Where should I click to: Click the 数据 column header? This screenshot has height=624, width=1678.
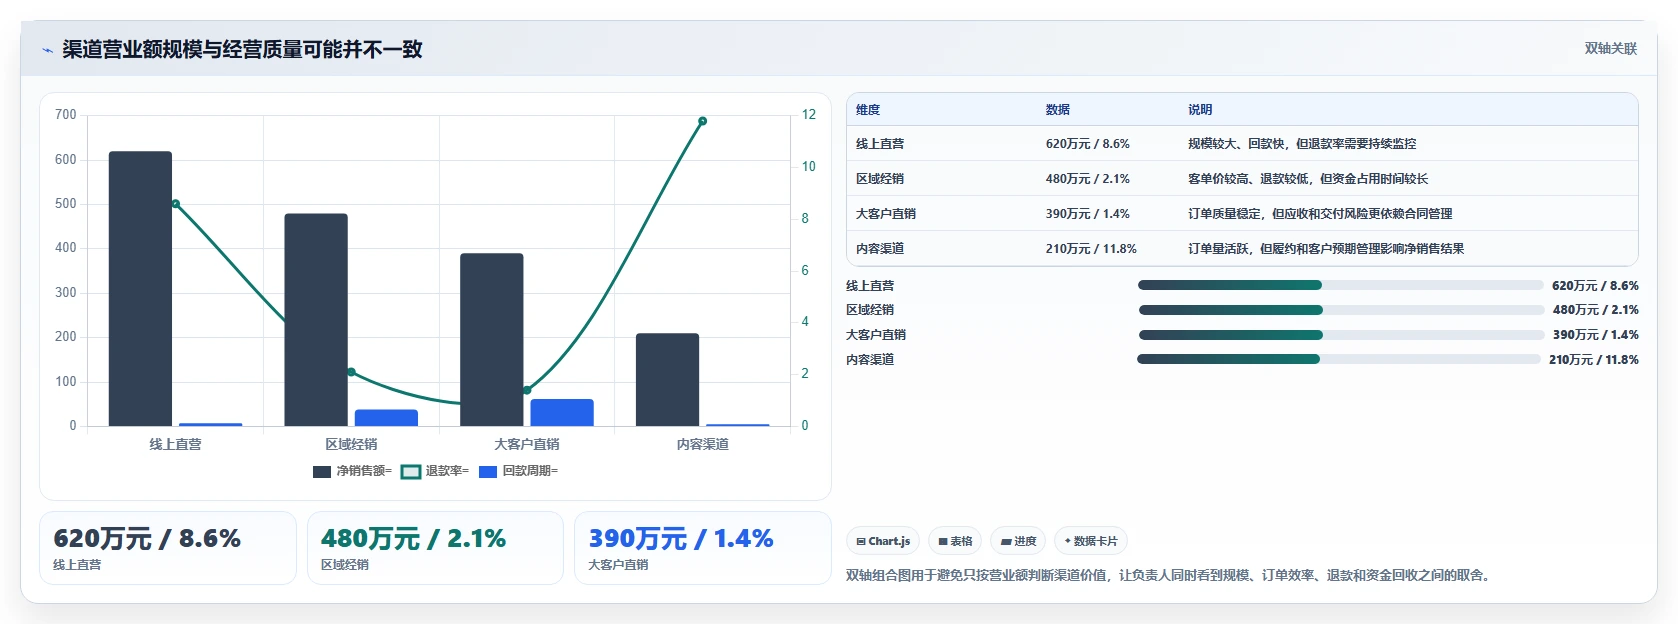click(1058, 110)
